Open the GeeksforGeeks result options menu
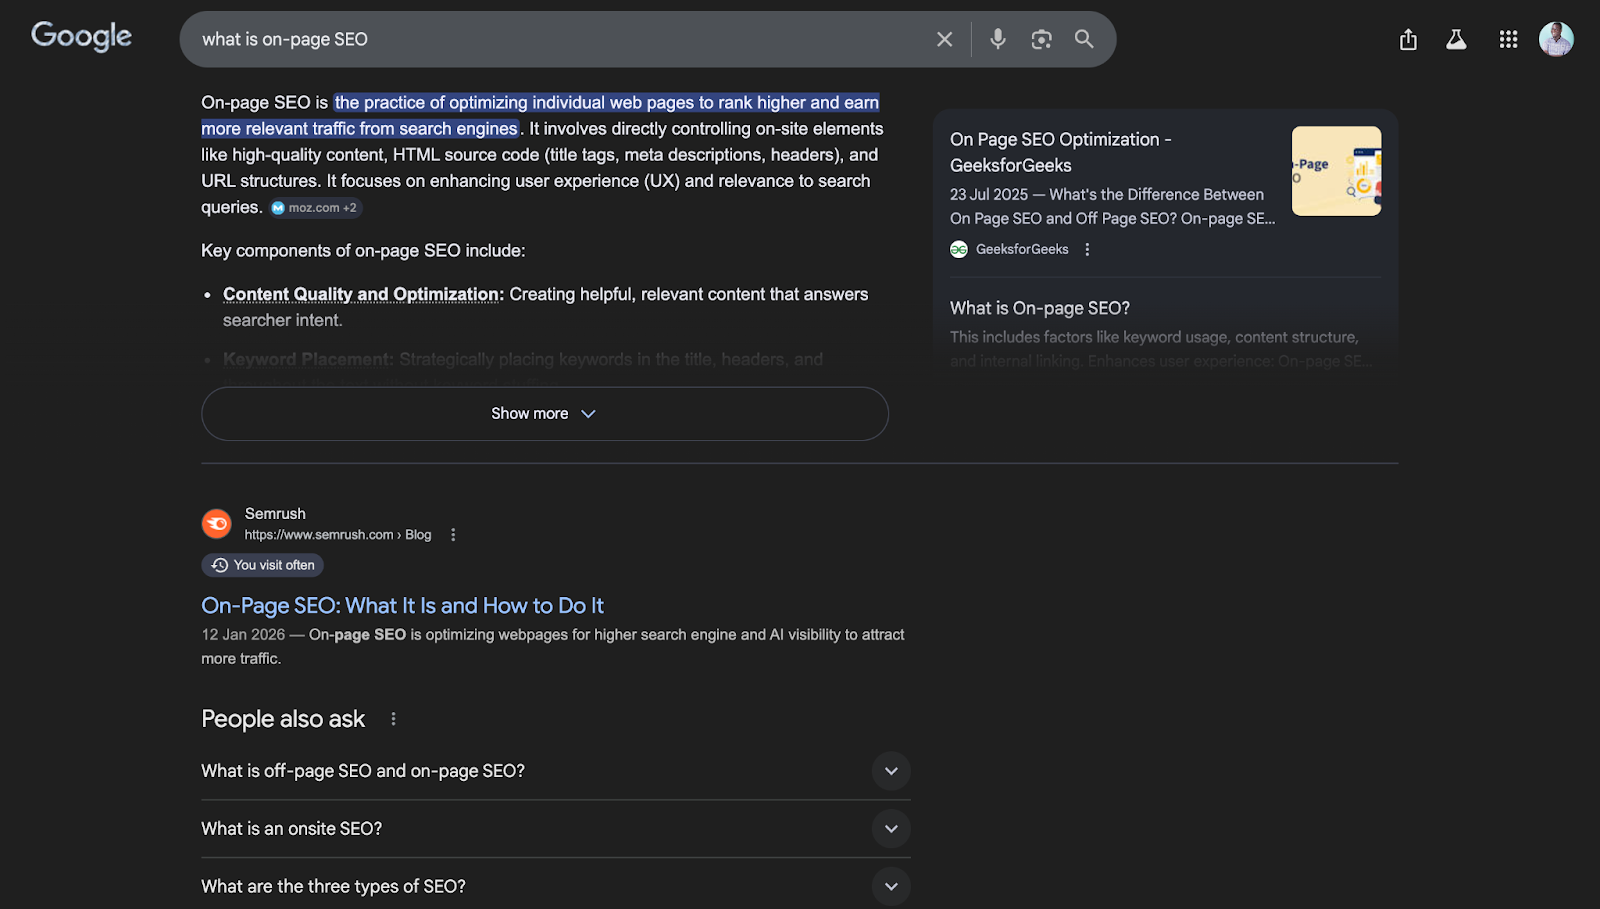The image size is (1600, 909). pyautogui.click(x=1087, y=249)
